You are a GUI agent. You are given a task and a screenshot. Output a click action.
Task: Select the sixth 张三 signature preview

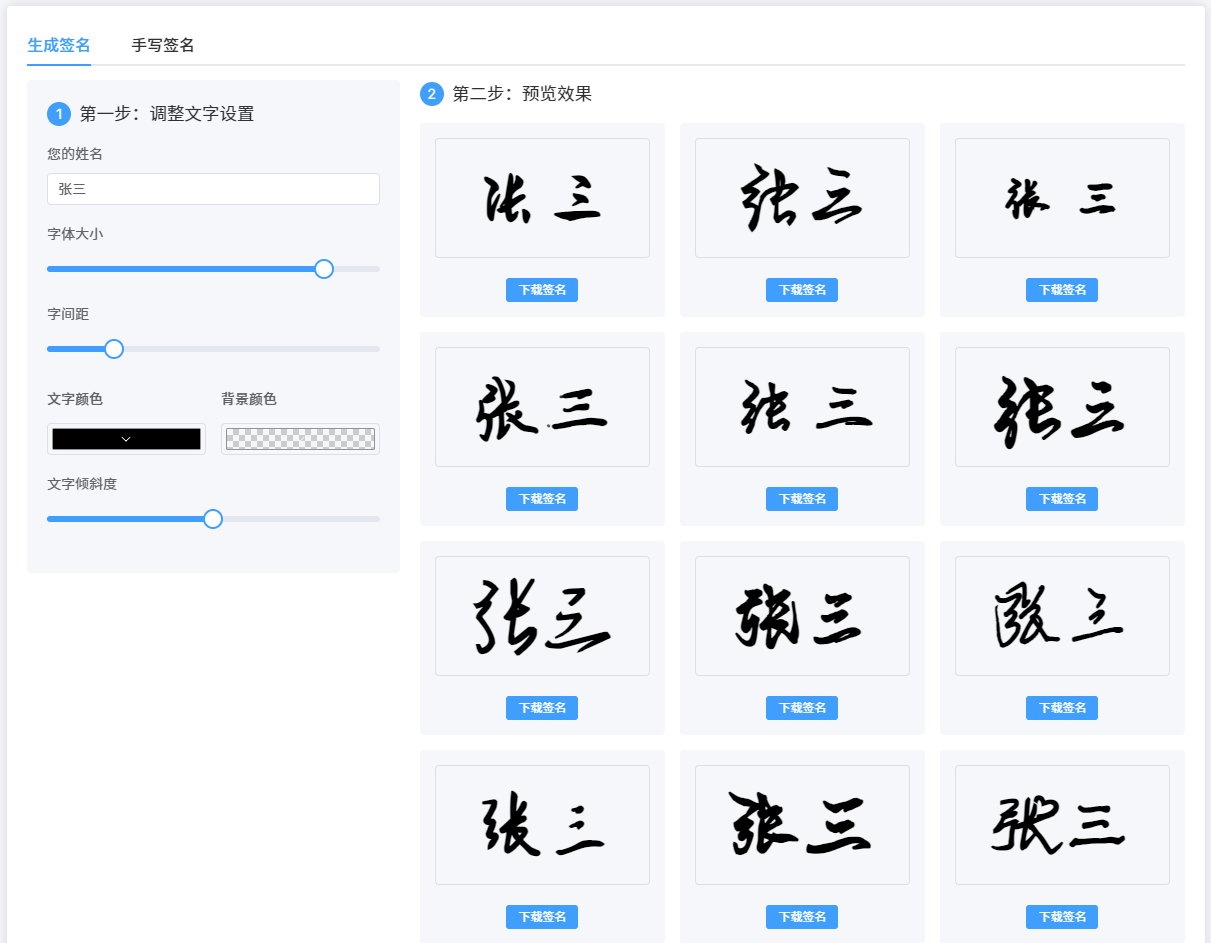(1061, 406)
